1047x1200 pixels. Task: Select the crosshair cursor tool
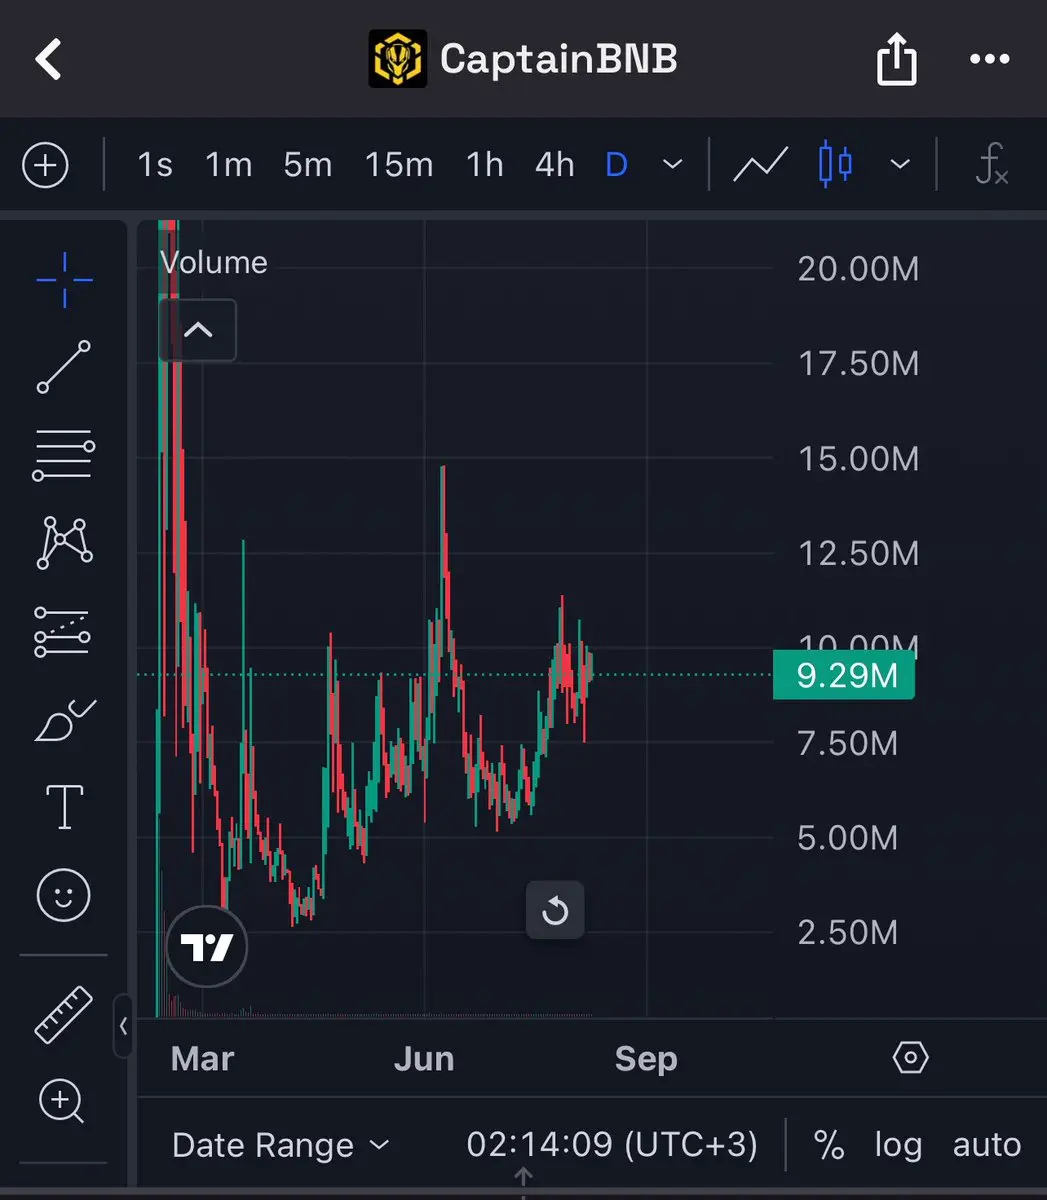pos(65,280)
